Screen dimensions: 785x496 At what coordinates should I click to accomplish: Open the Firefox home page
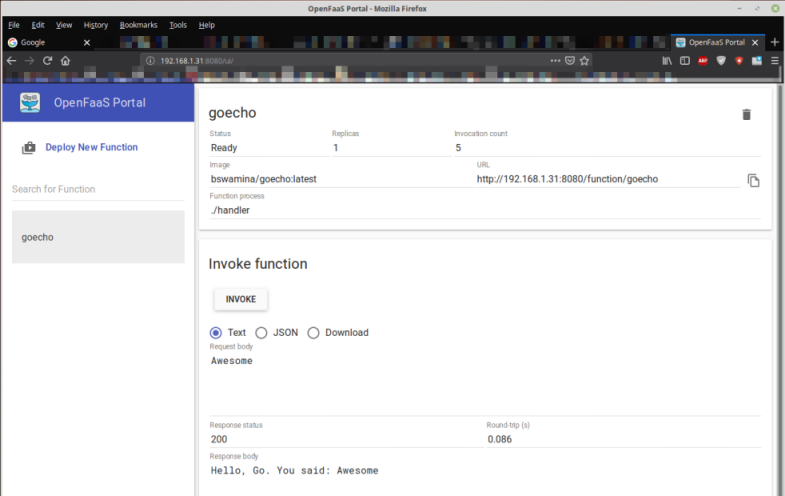point(66,61)
